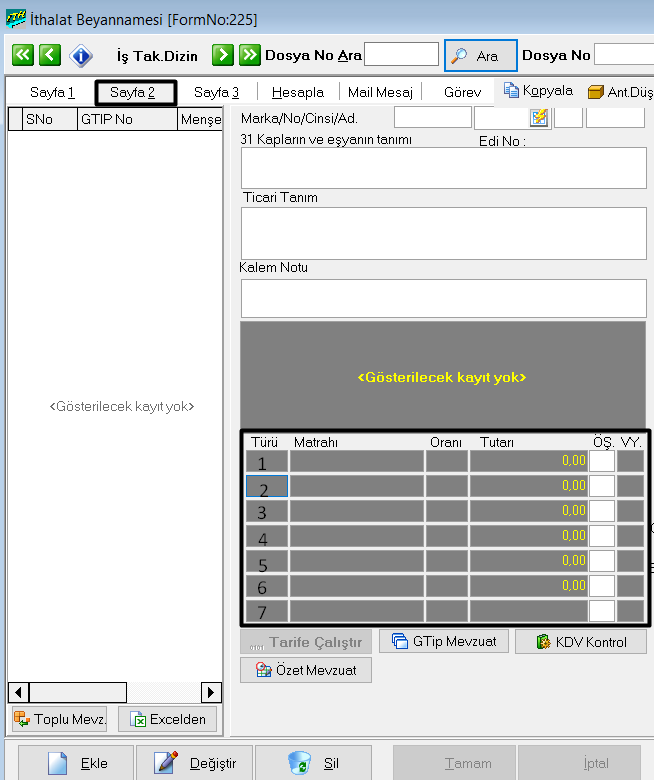Go to previous record arrow icon

[x=50, y=55]
